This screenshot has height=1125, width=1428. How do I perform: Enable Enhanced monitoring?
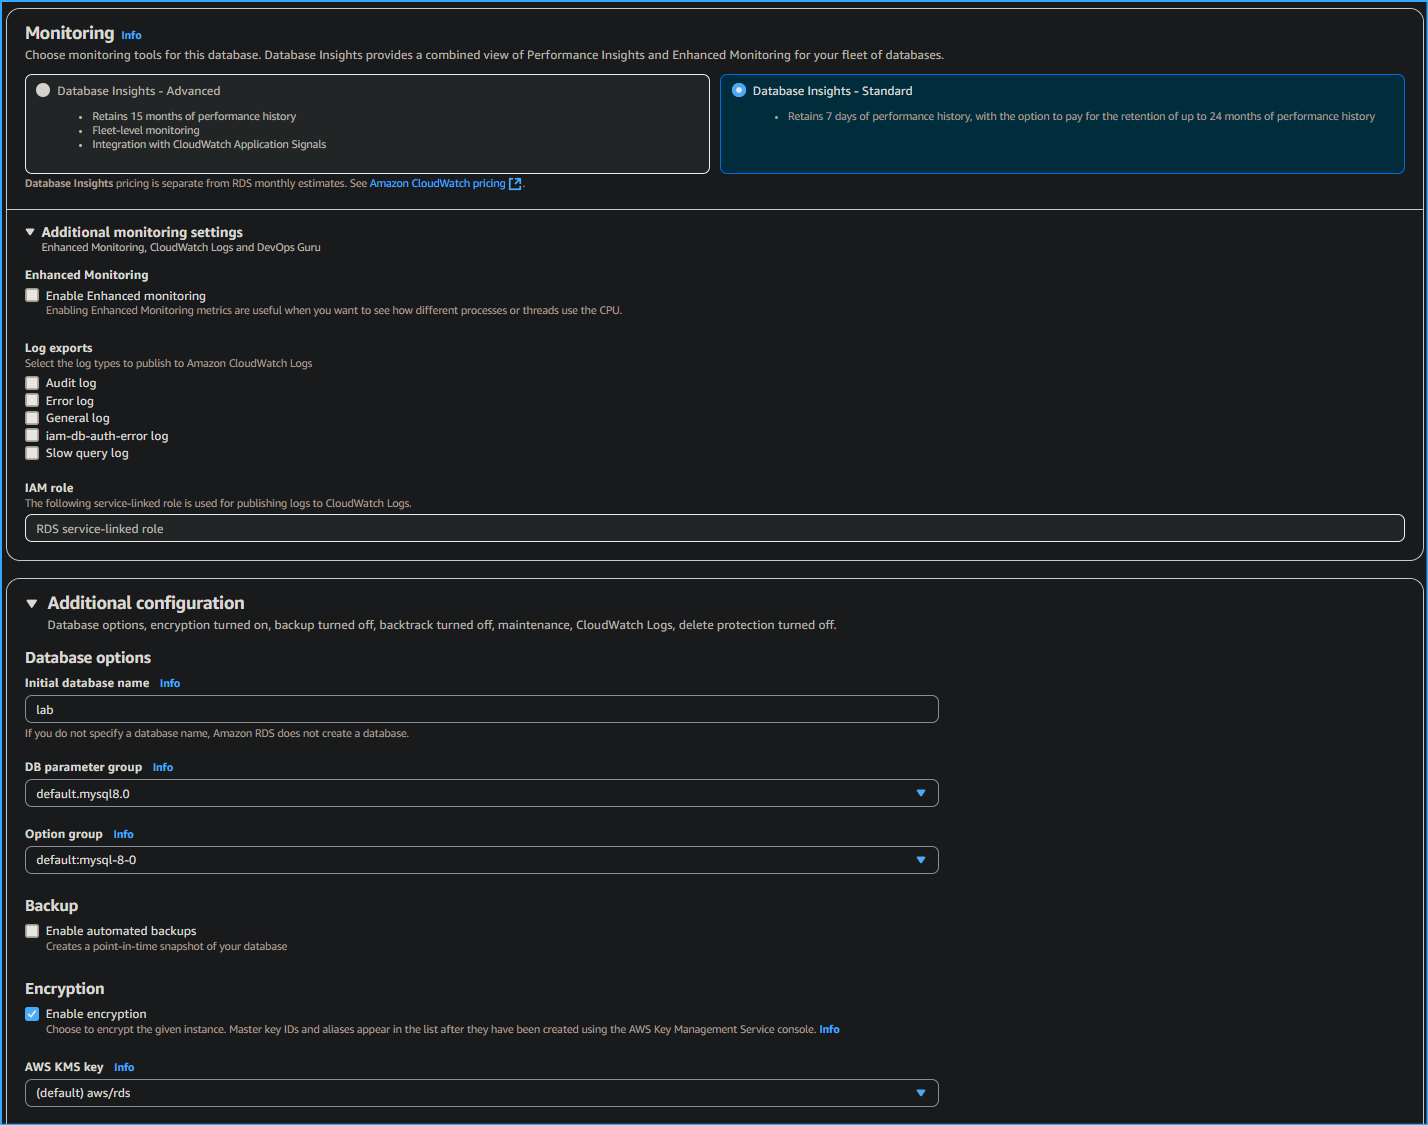point(31,295)
